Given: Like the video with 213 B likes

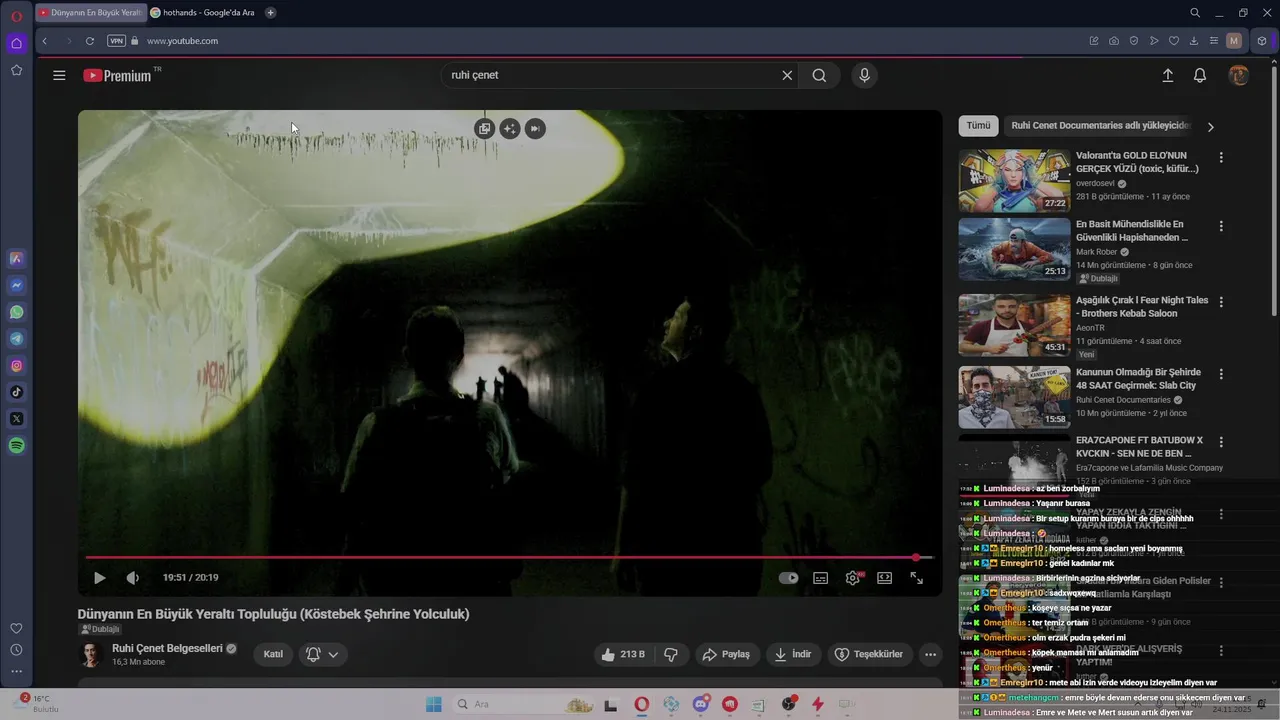Looking at the screenshot, I should [622, 654].
